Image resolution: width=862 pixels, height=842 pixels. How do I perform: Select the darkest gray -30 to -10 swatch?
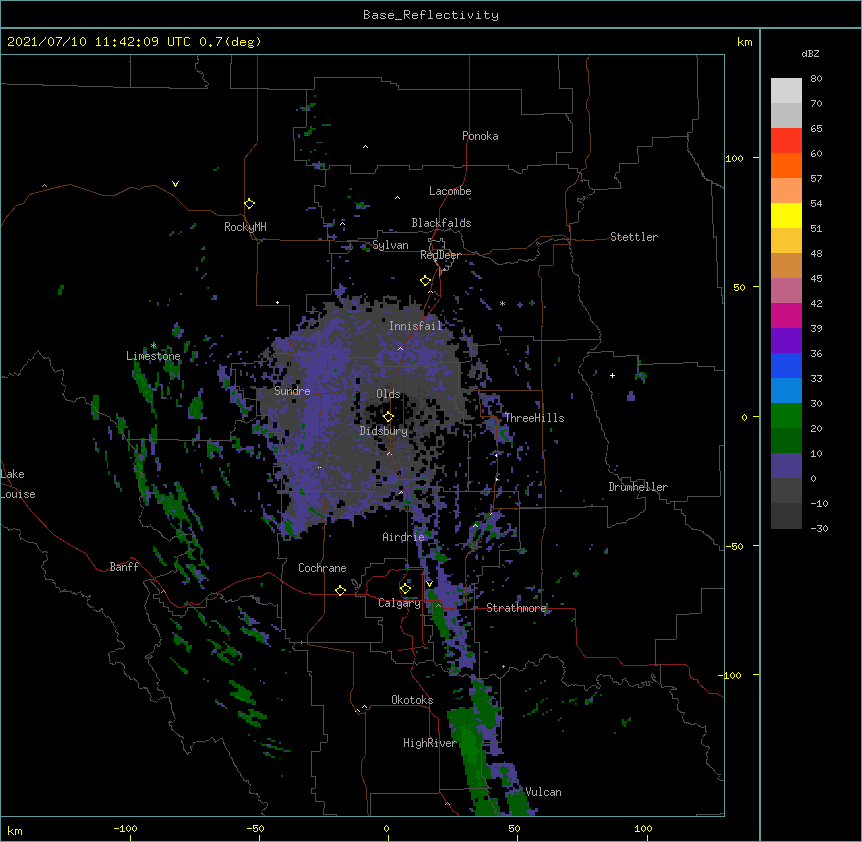tap(786, 516)
